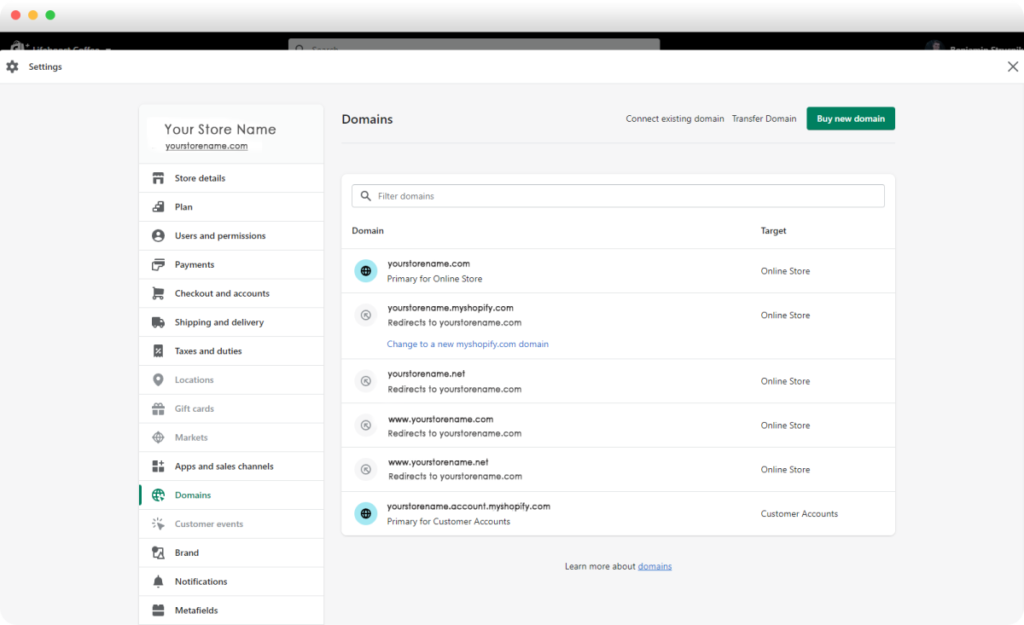Click Connect existing domain
1024x625 pixels.
pyautogui.click(x=675, y=119)
